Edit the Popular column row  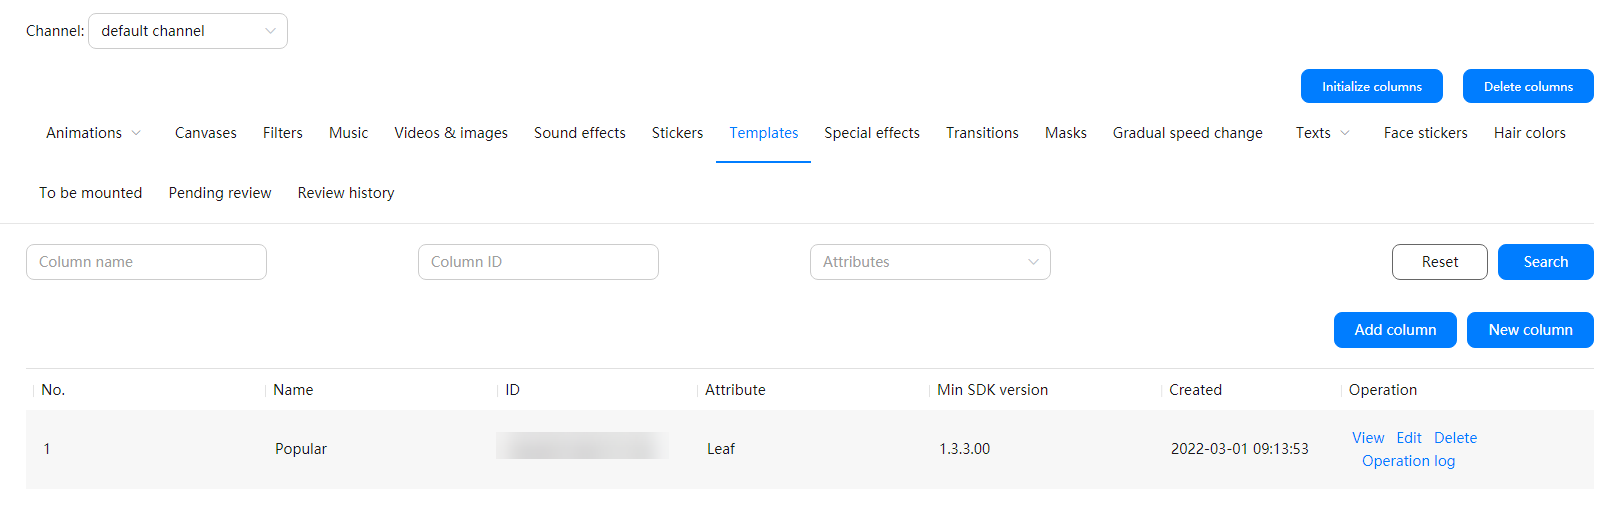coord(1408,438)
